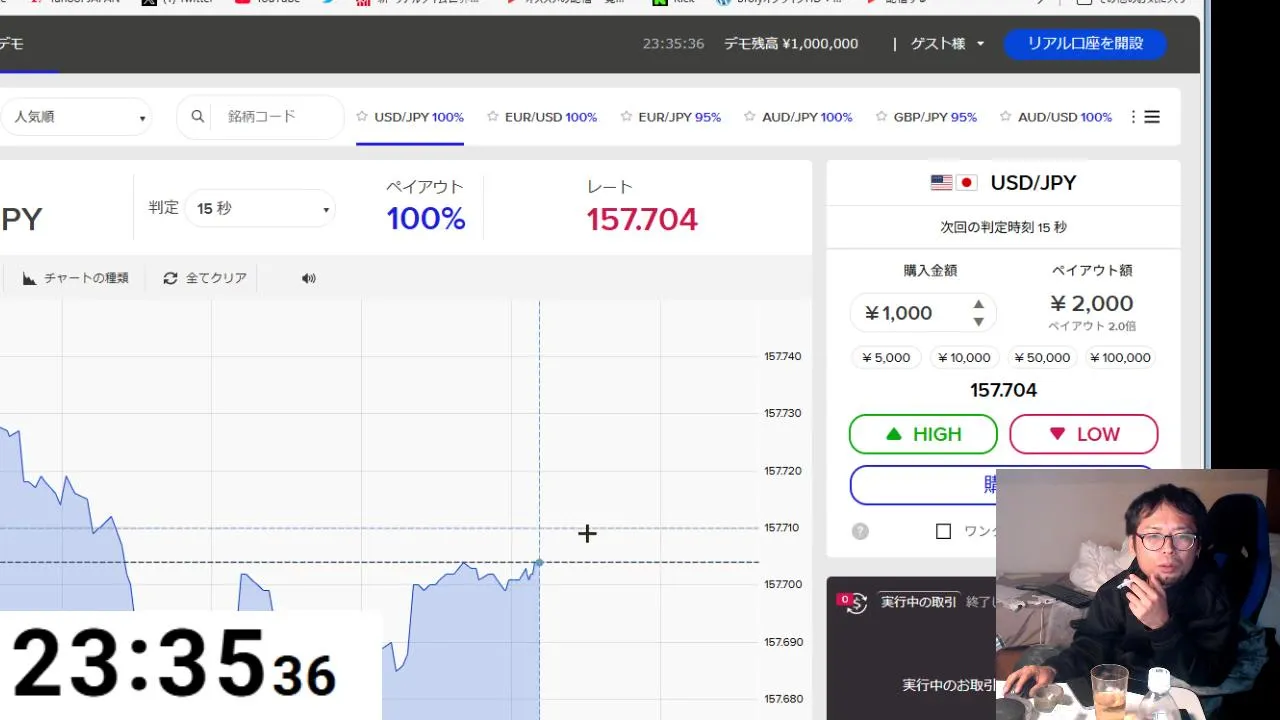The height and width of the screenshot is (720, 1280).
Task: Open チャートの種類 chart type selector
Action: (76, 278)
